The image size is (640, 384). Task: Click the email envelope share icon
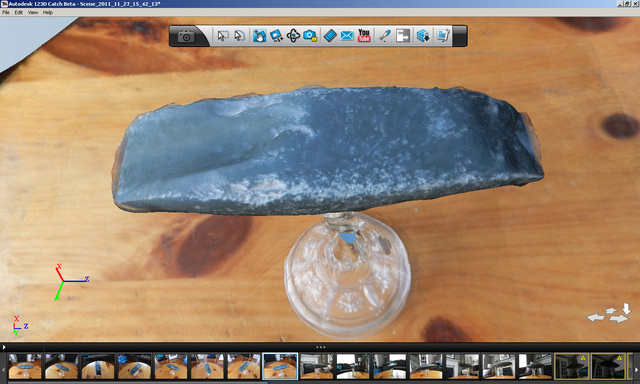[x=347, y=36]
